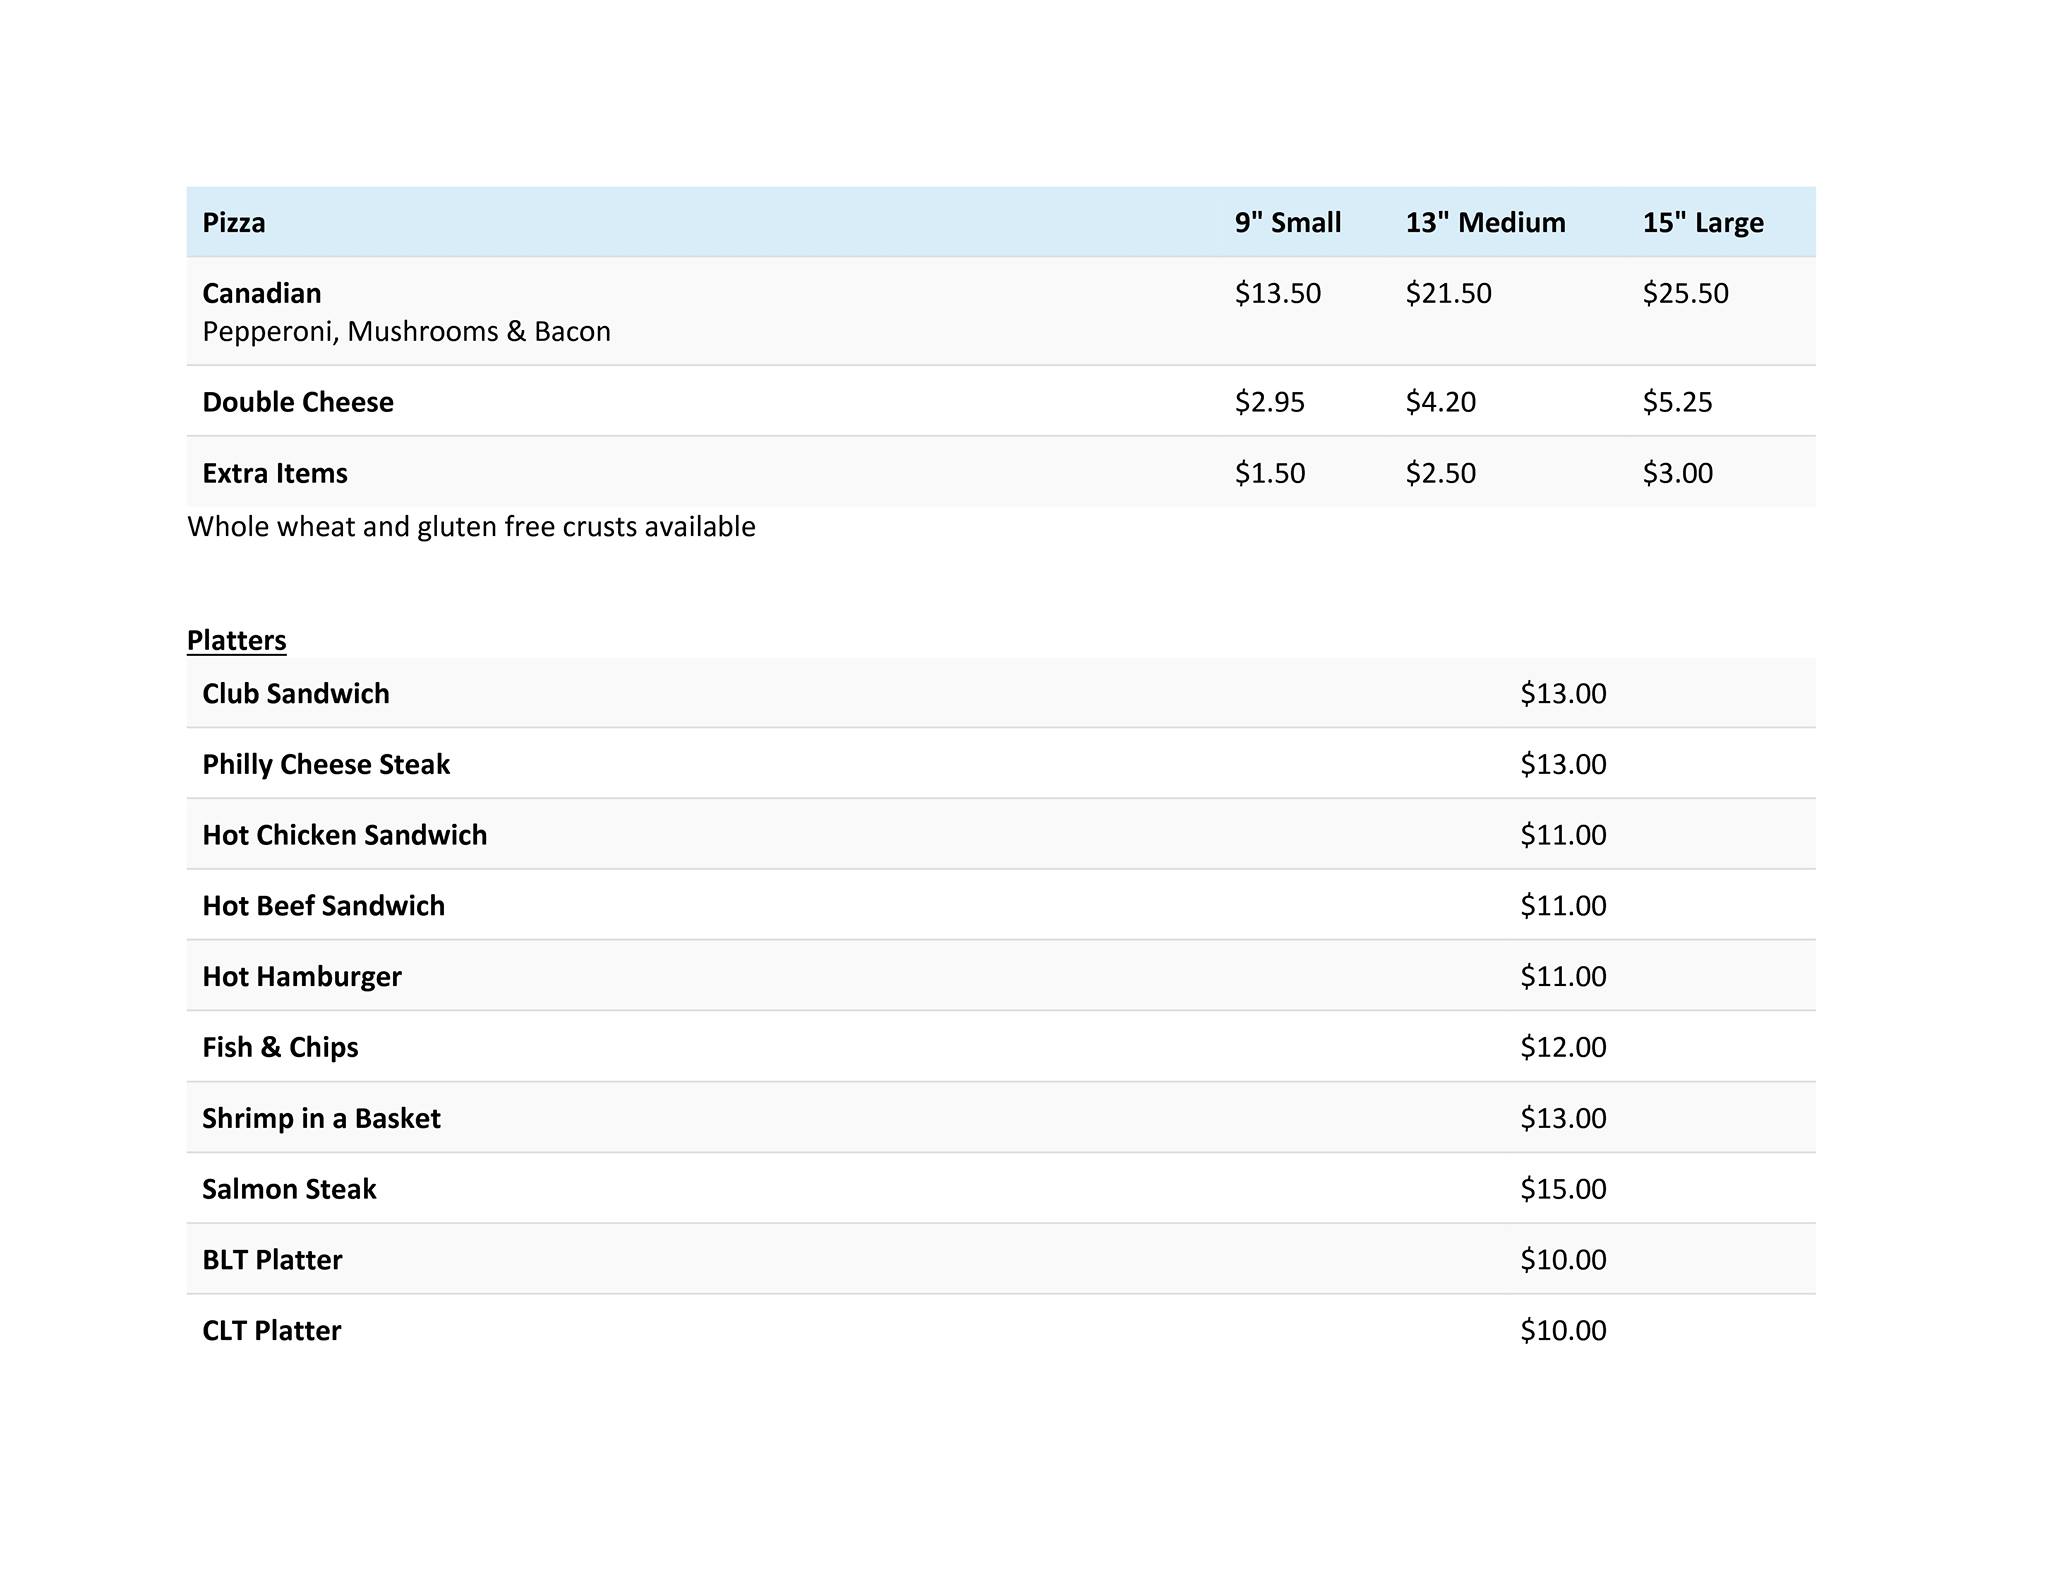Image resolution: width=2048 pixels, height=1582 pixels.
Task: Click the 9" Small column header
Action: [x=1287, y=222]
